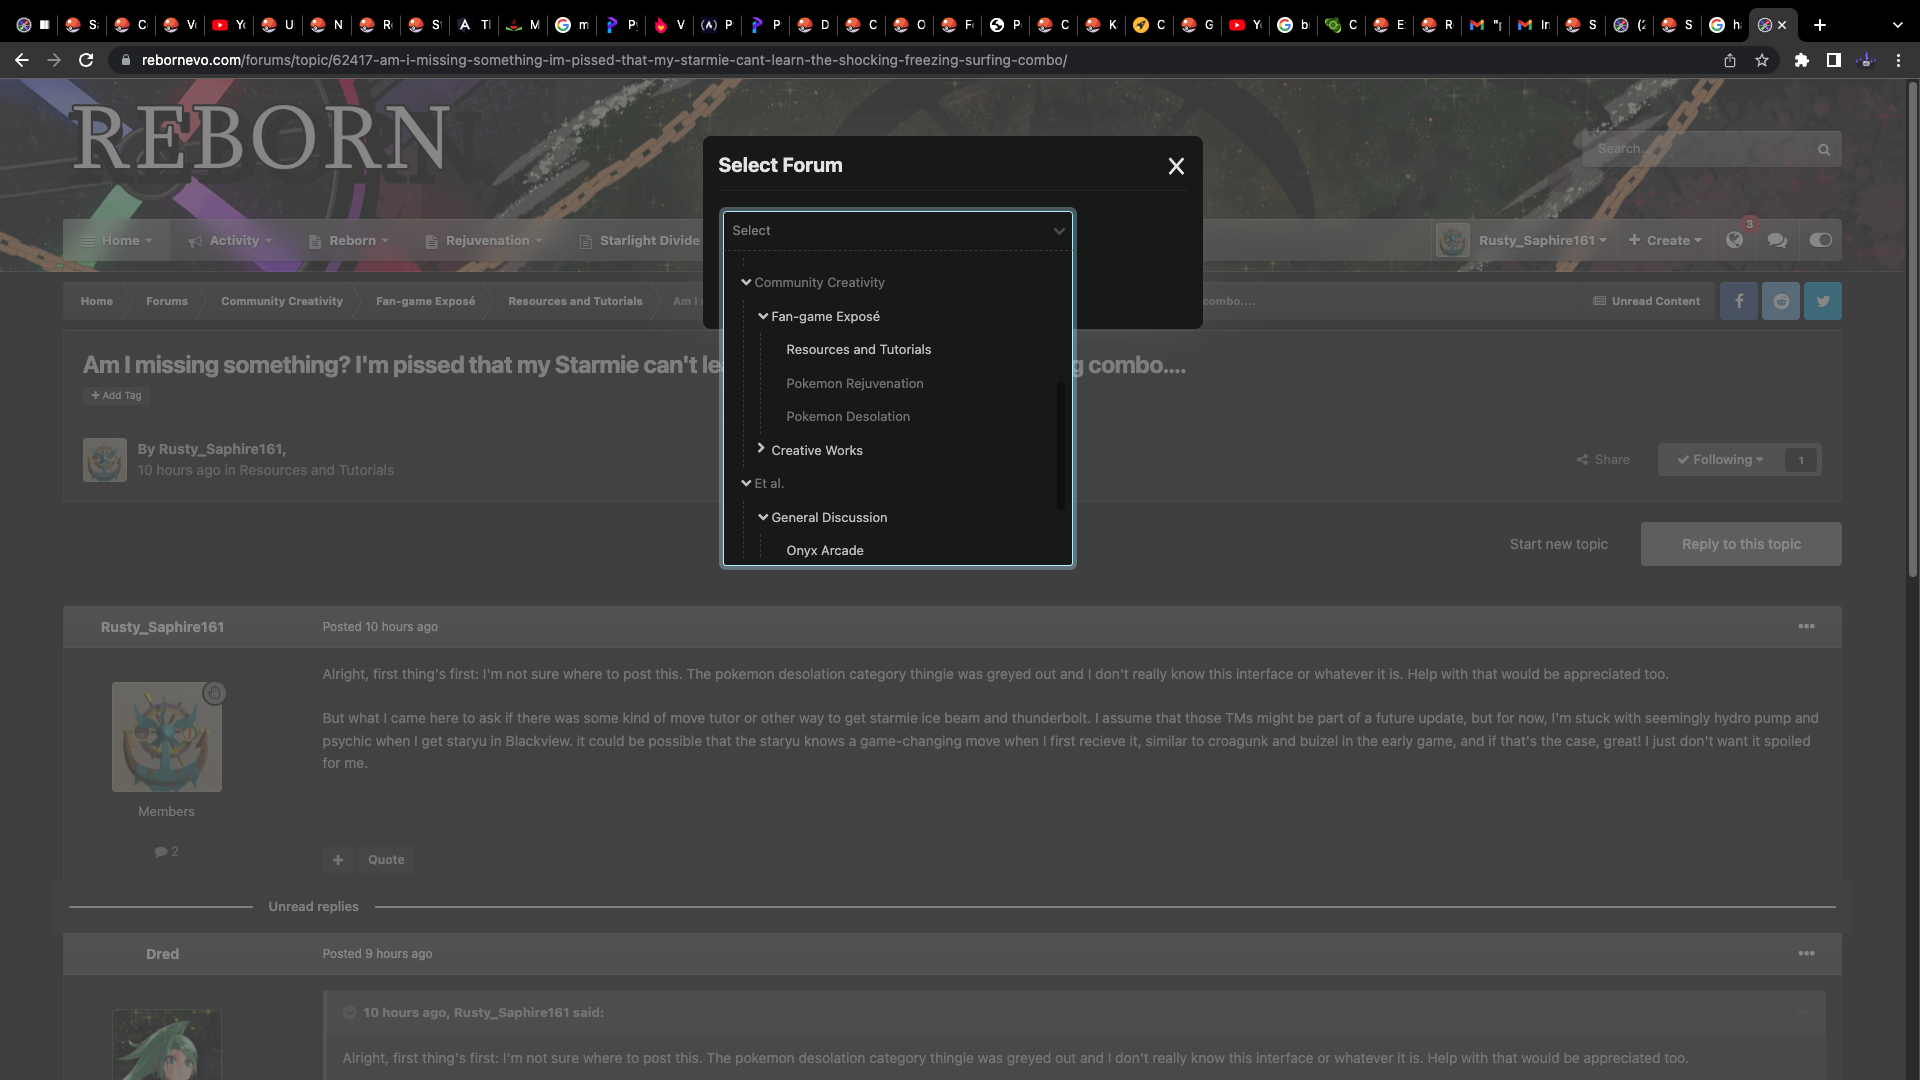
Task: Click the page vertical scrollbar
Action: 1913,330
